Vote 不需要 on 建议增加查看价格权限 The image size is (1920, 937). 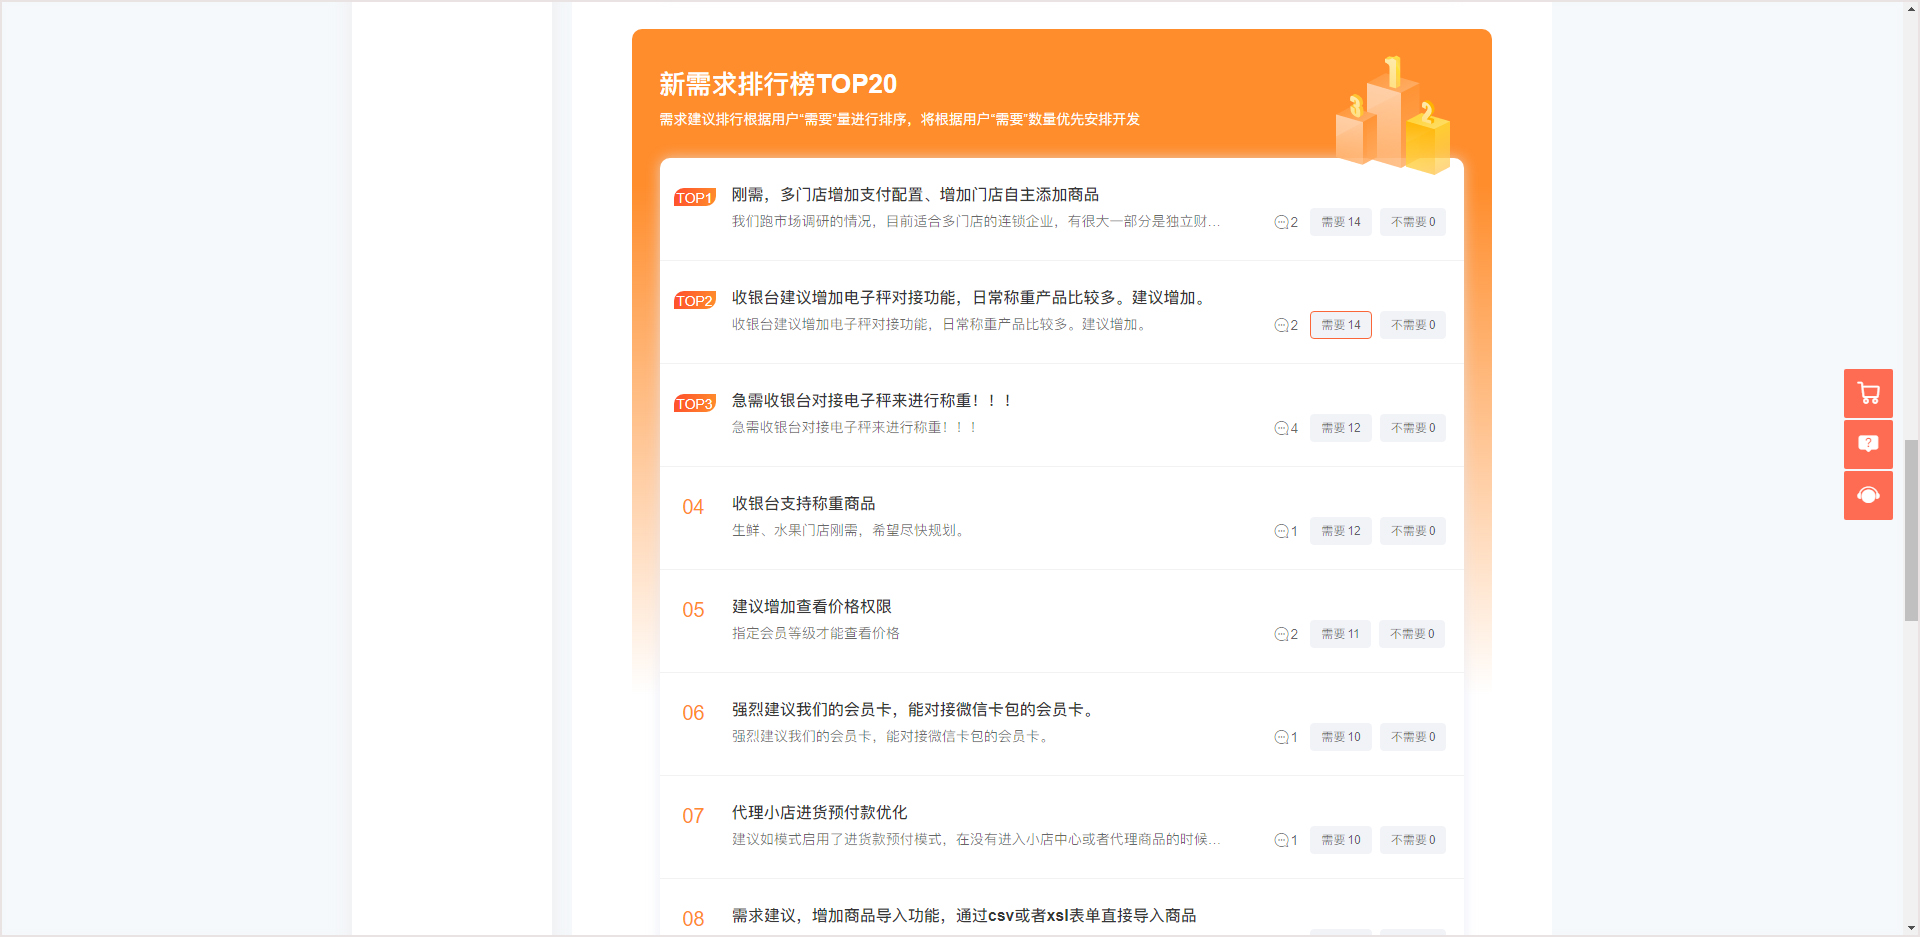click(x=1411, y=634)
